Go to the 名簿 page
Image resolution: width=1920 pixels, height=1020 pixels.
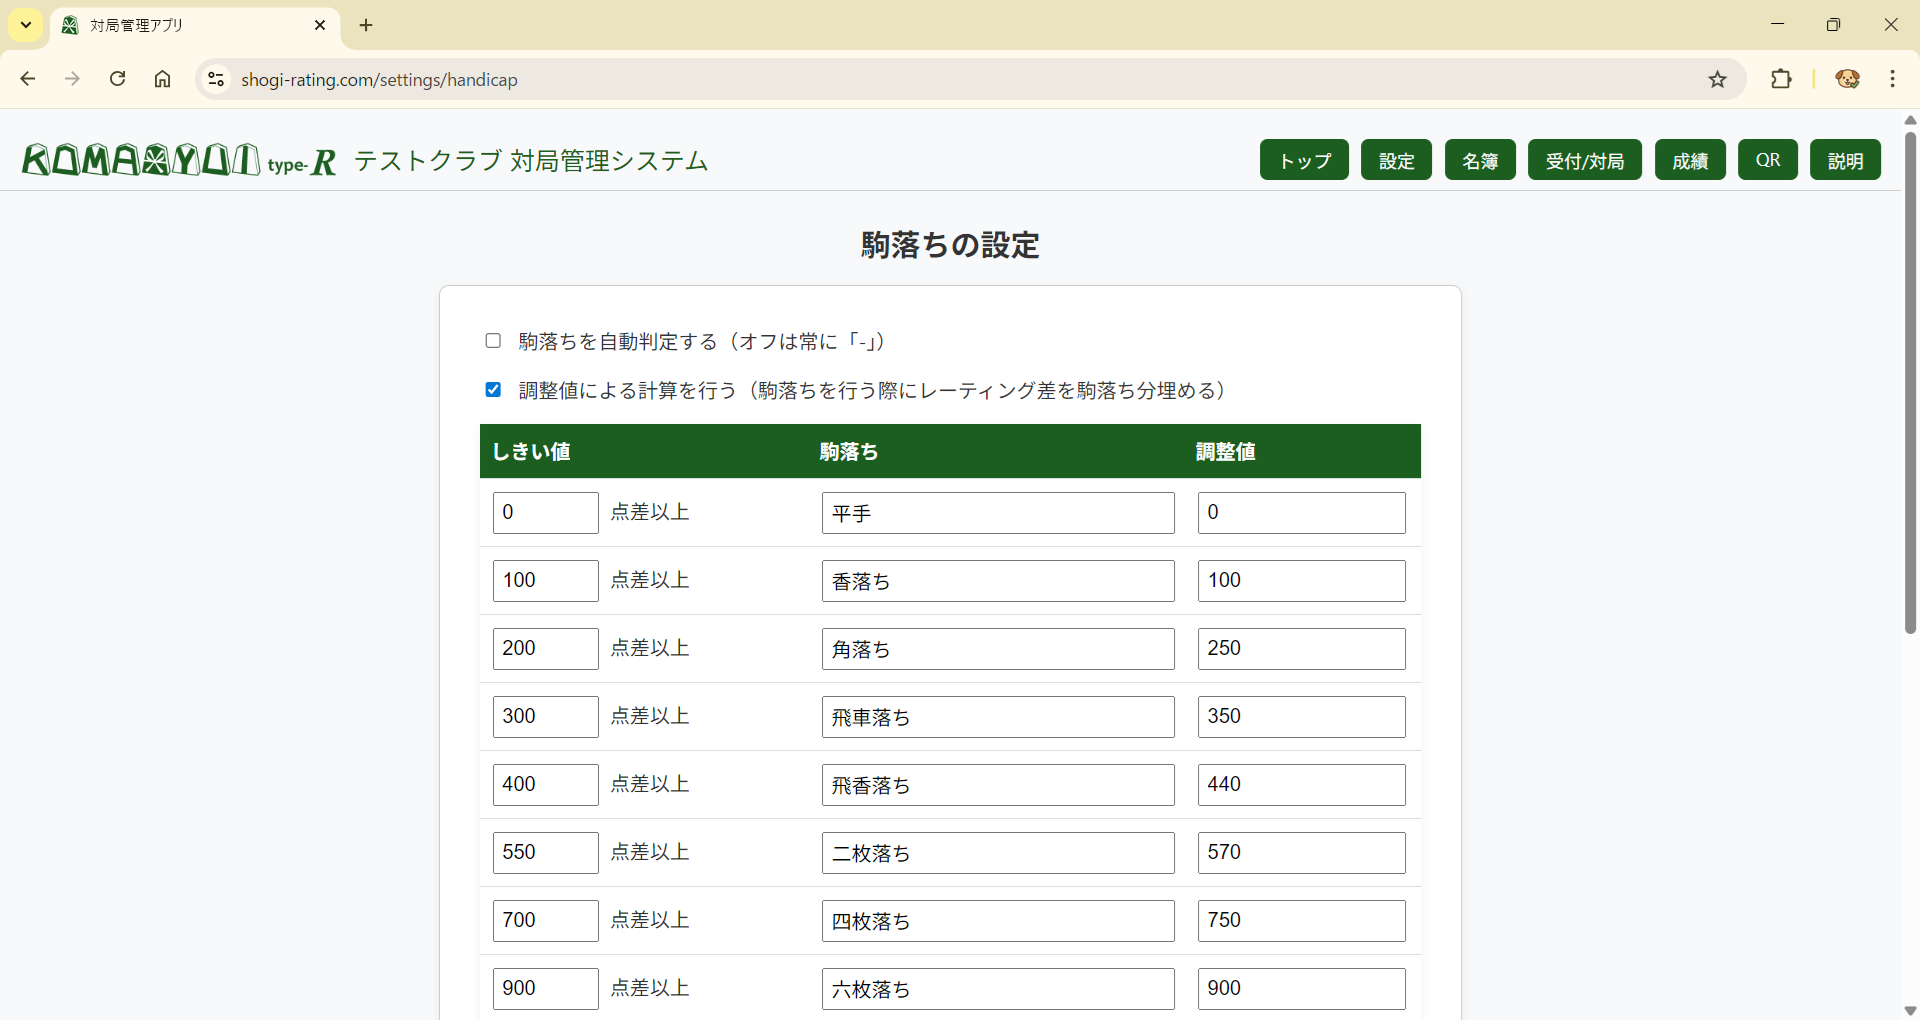(x=1480, y=160)
